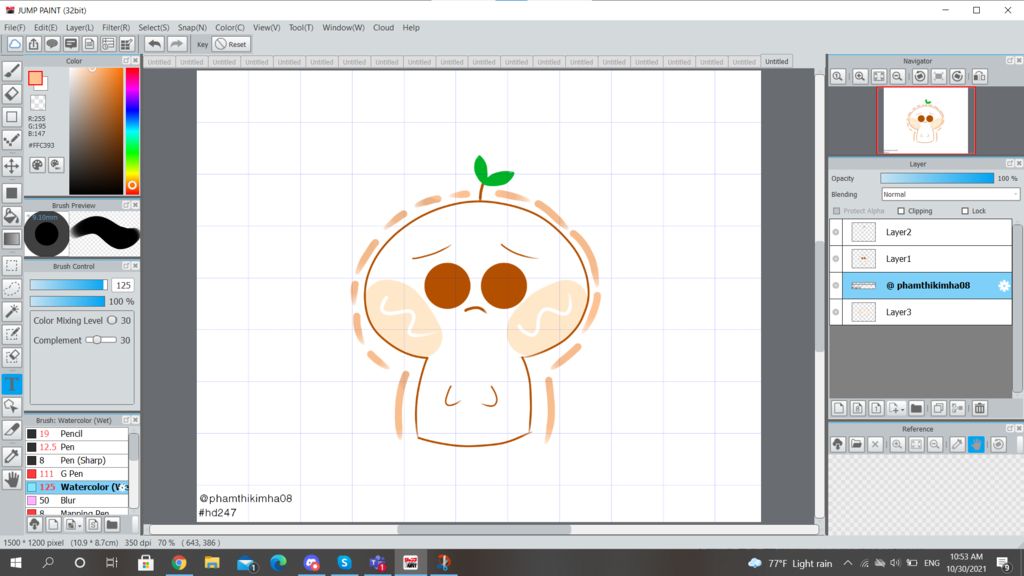
Task: Open the File menu
Action: pyautogui.click(x=14, y=27)
